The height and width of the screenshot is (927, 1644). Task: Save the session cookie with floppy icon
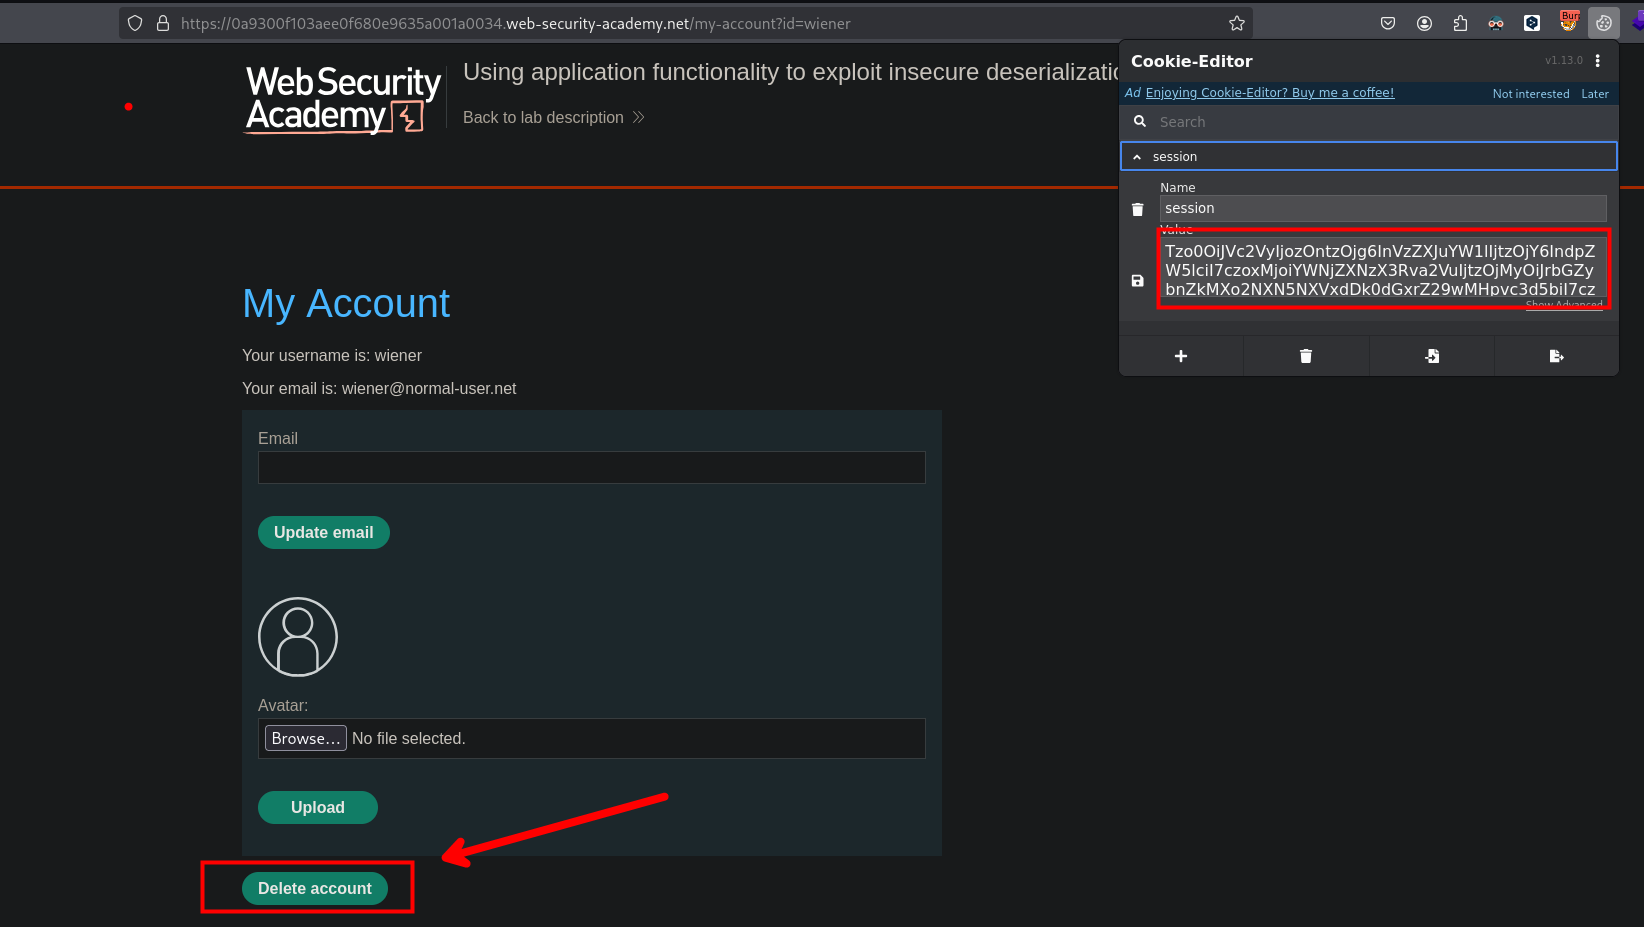(x=1137, y=281)
